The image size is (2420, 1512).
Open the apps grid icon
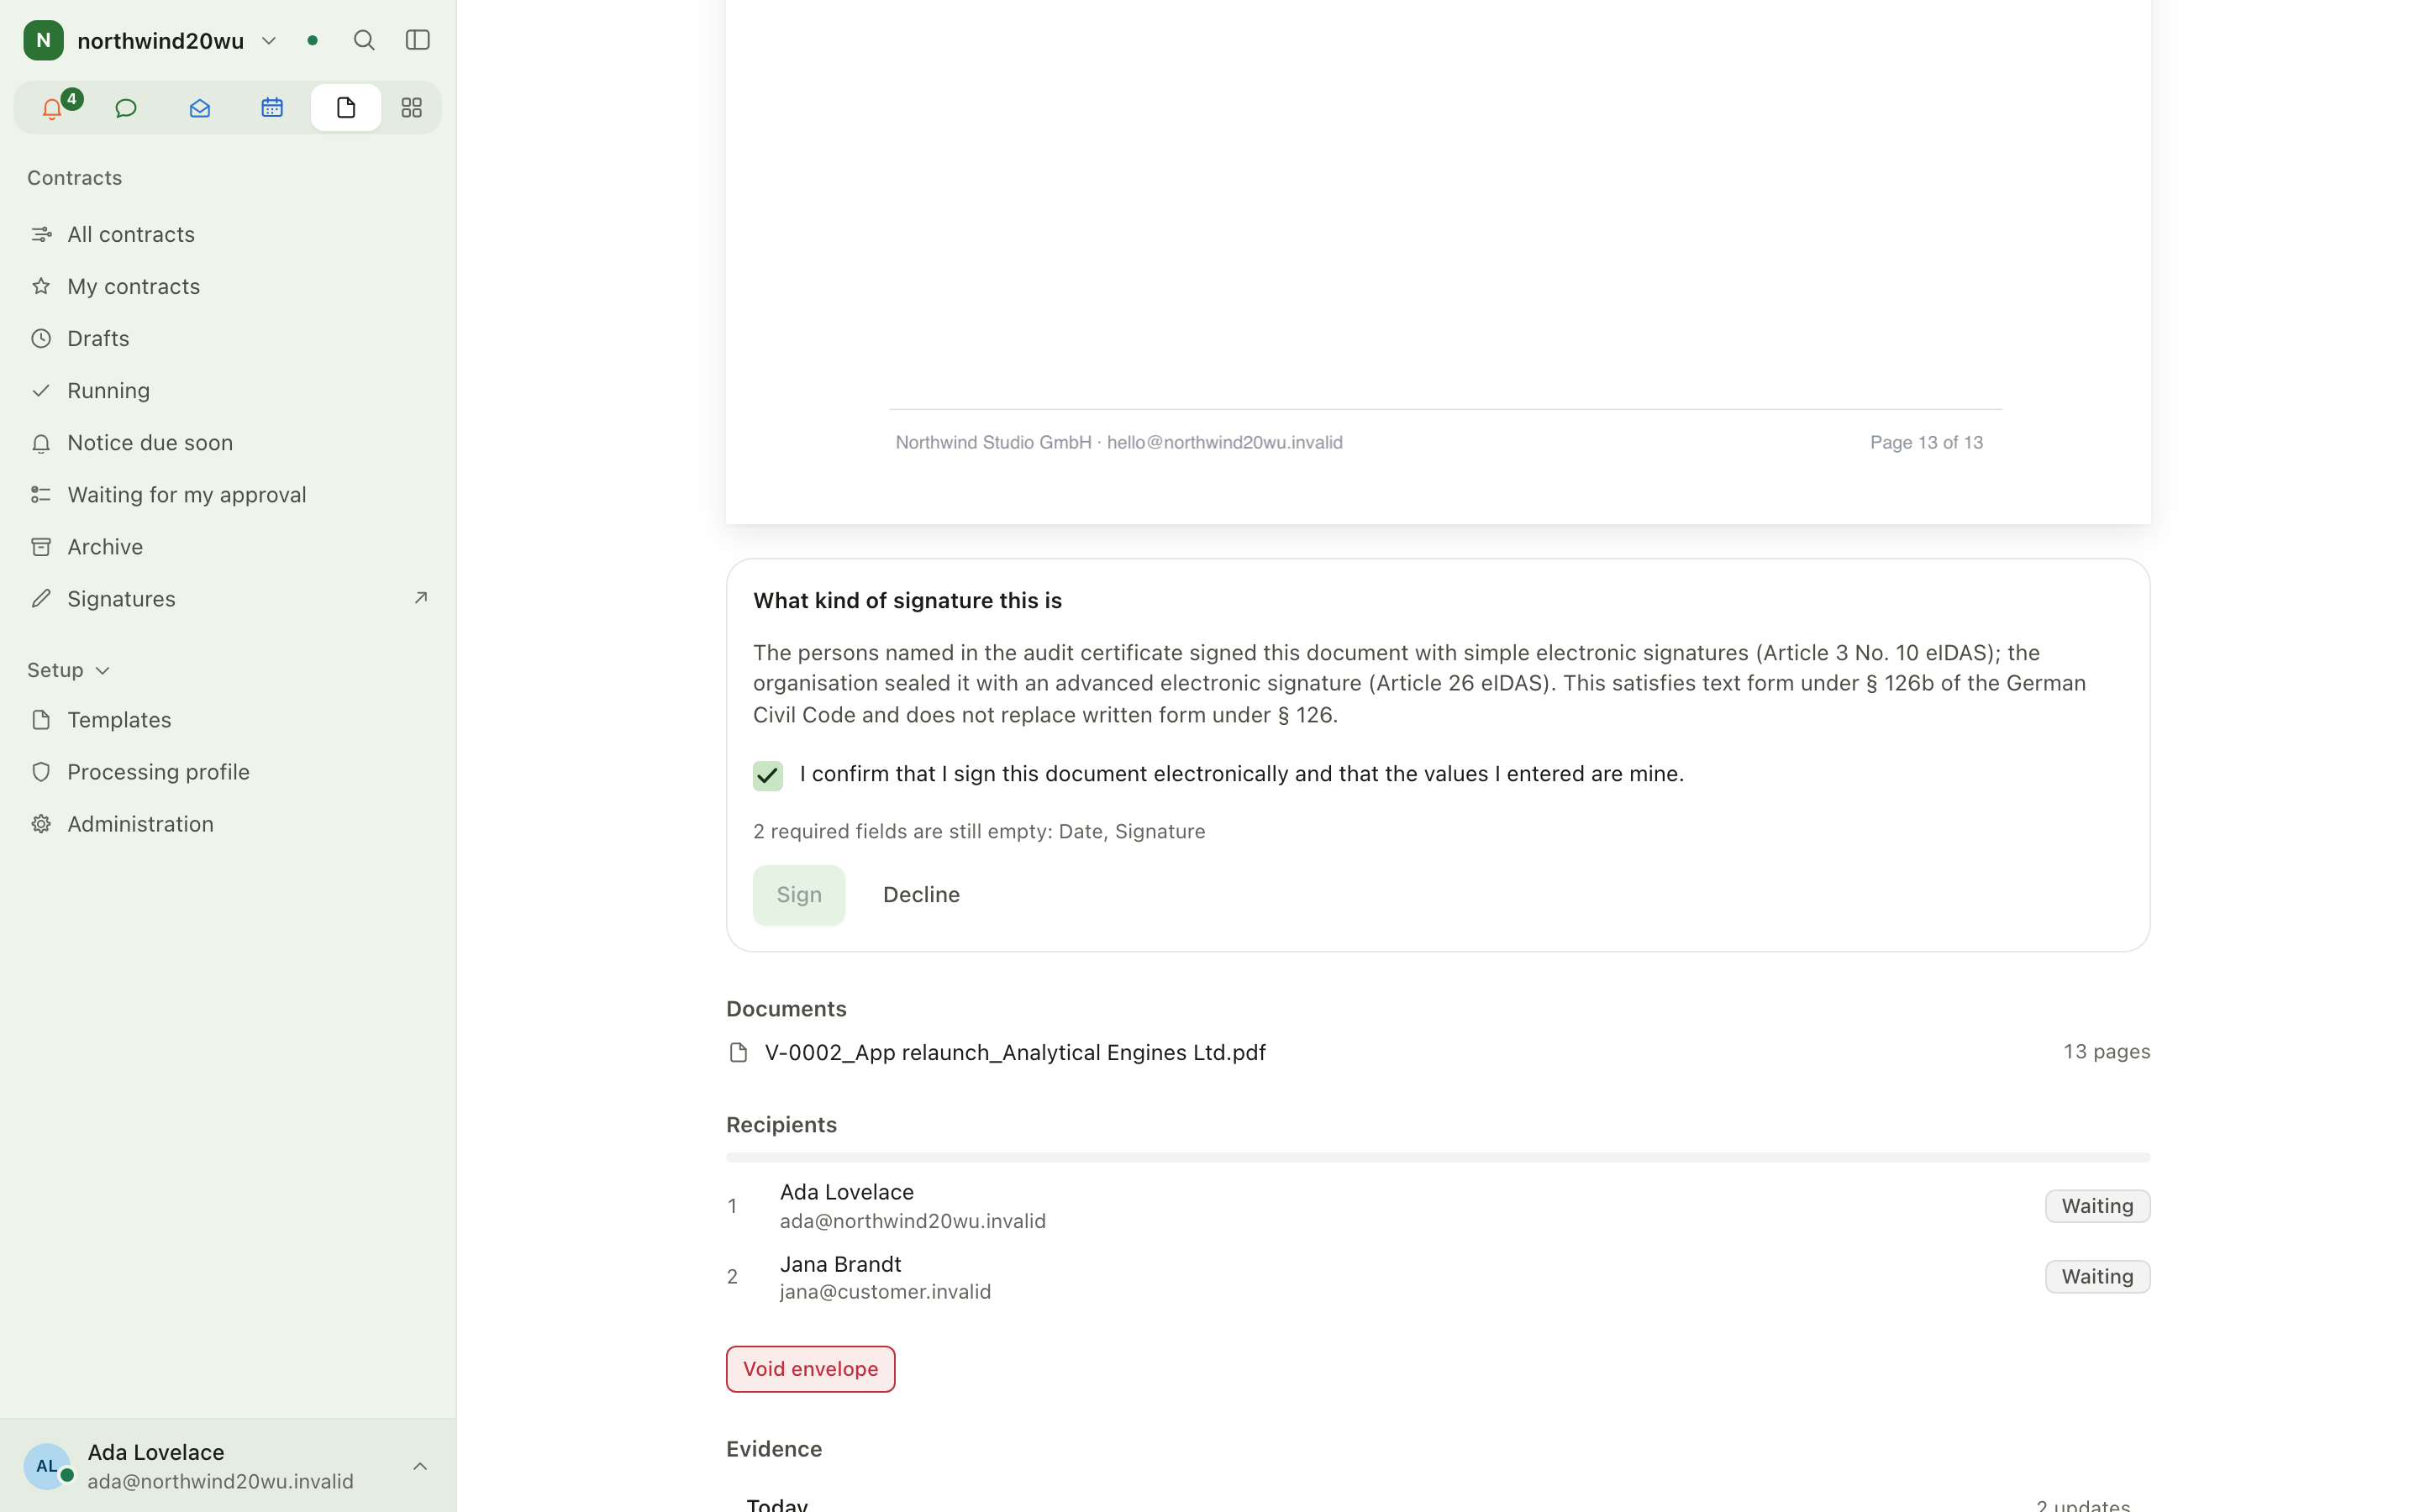pyautogui.click(x=412, y=108)
